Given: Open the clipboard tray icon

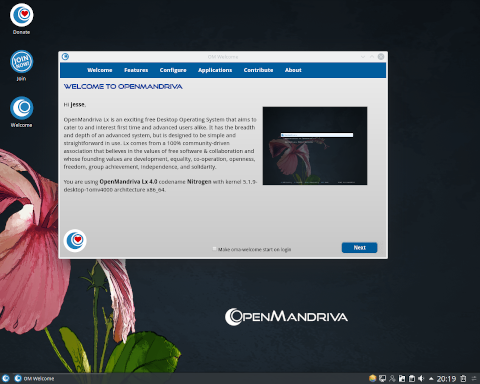Looking at the screenshot, I should tap(412, 378).
